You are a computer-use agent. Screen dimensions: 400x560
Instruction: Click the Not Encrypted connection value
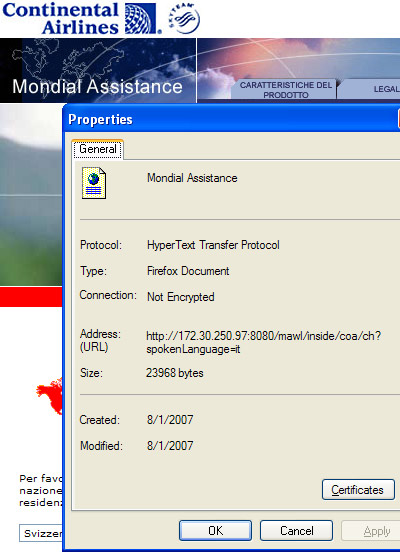(181, 297)
